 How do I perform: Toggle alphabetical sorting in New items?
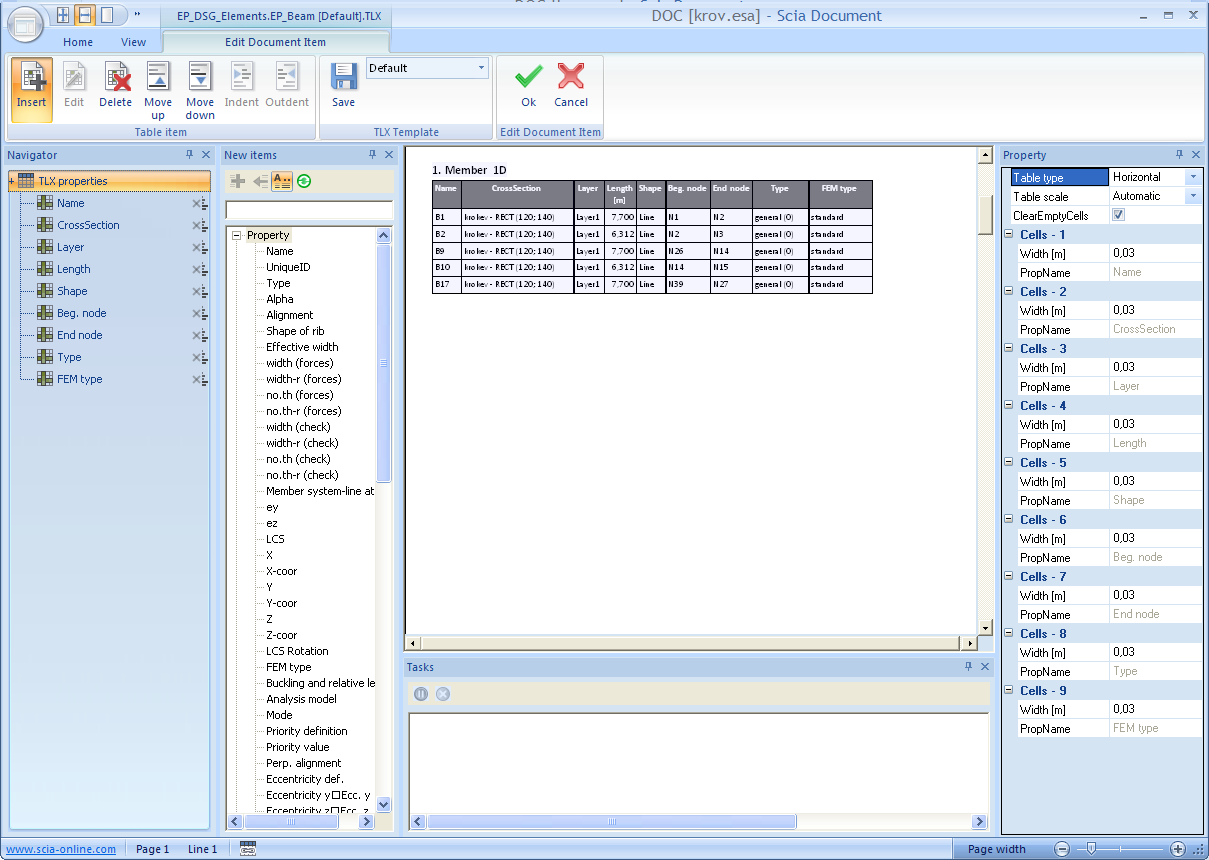(282, 181)
